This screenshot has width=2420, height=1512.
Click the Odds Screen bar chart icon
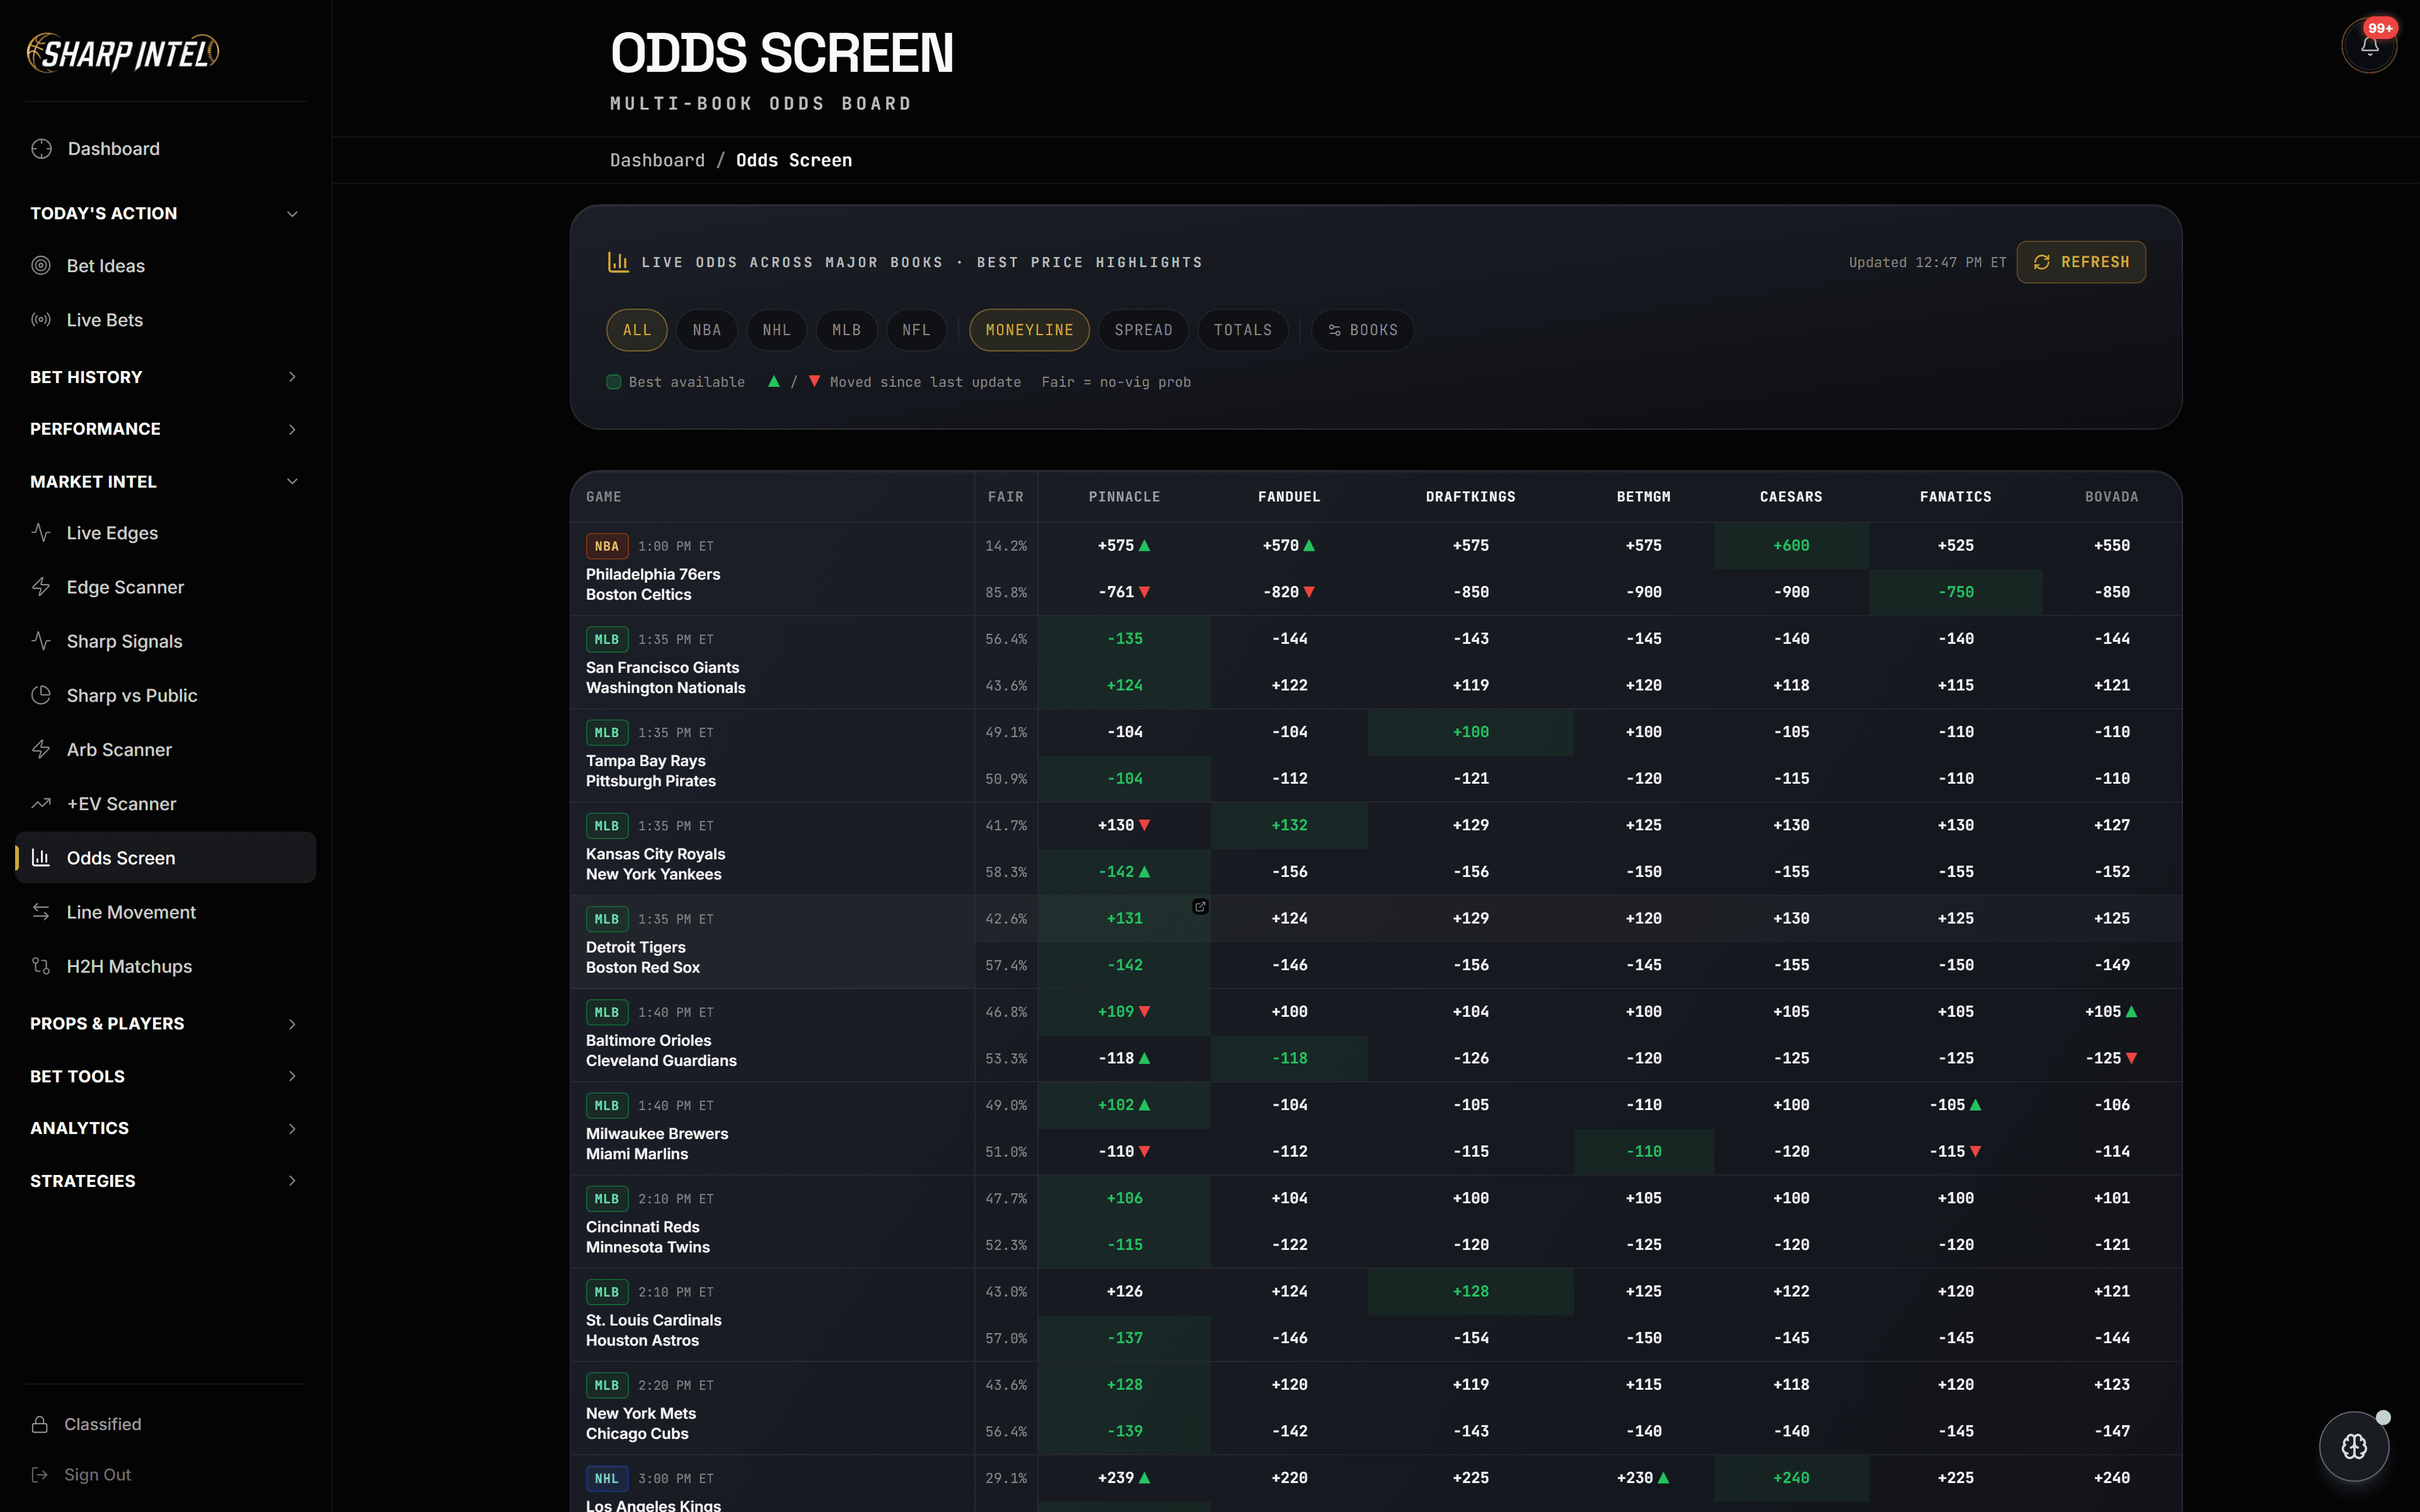tap(41, 858)
